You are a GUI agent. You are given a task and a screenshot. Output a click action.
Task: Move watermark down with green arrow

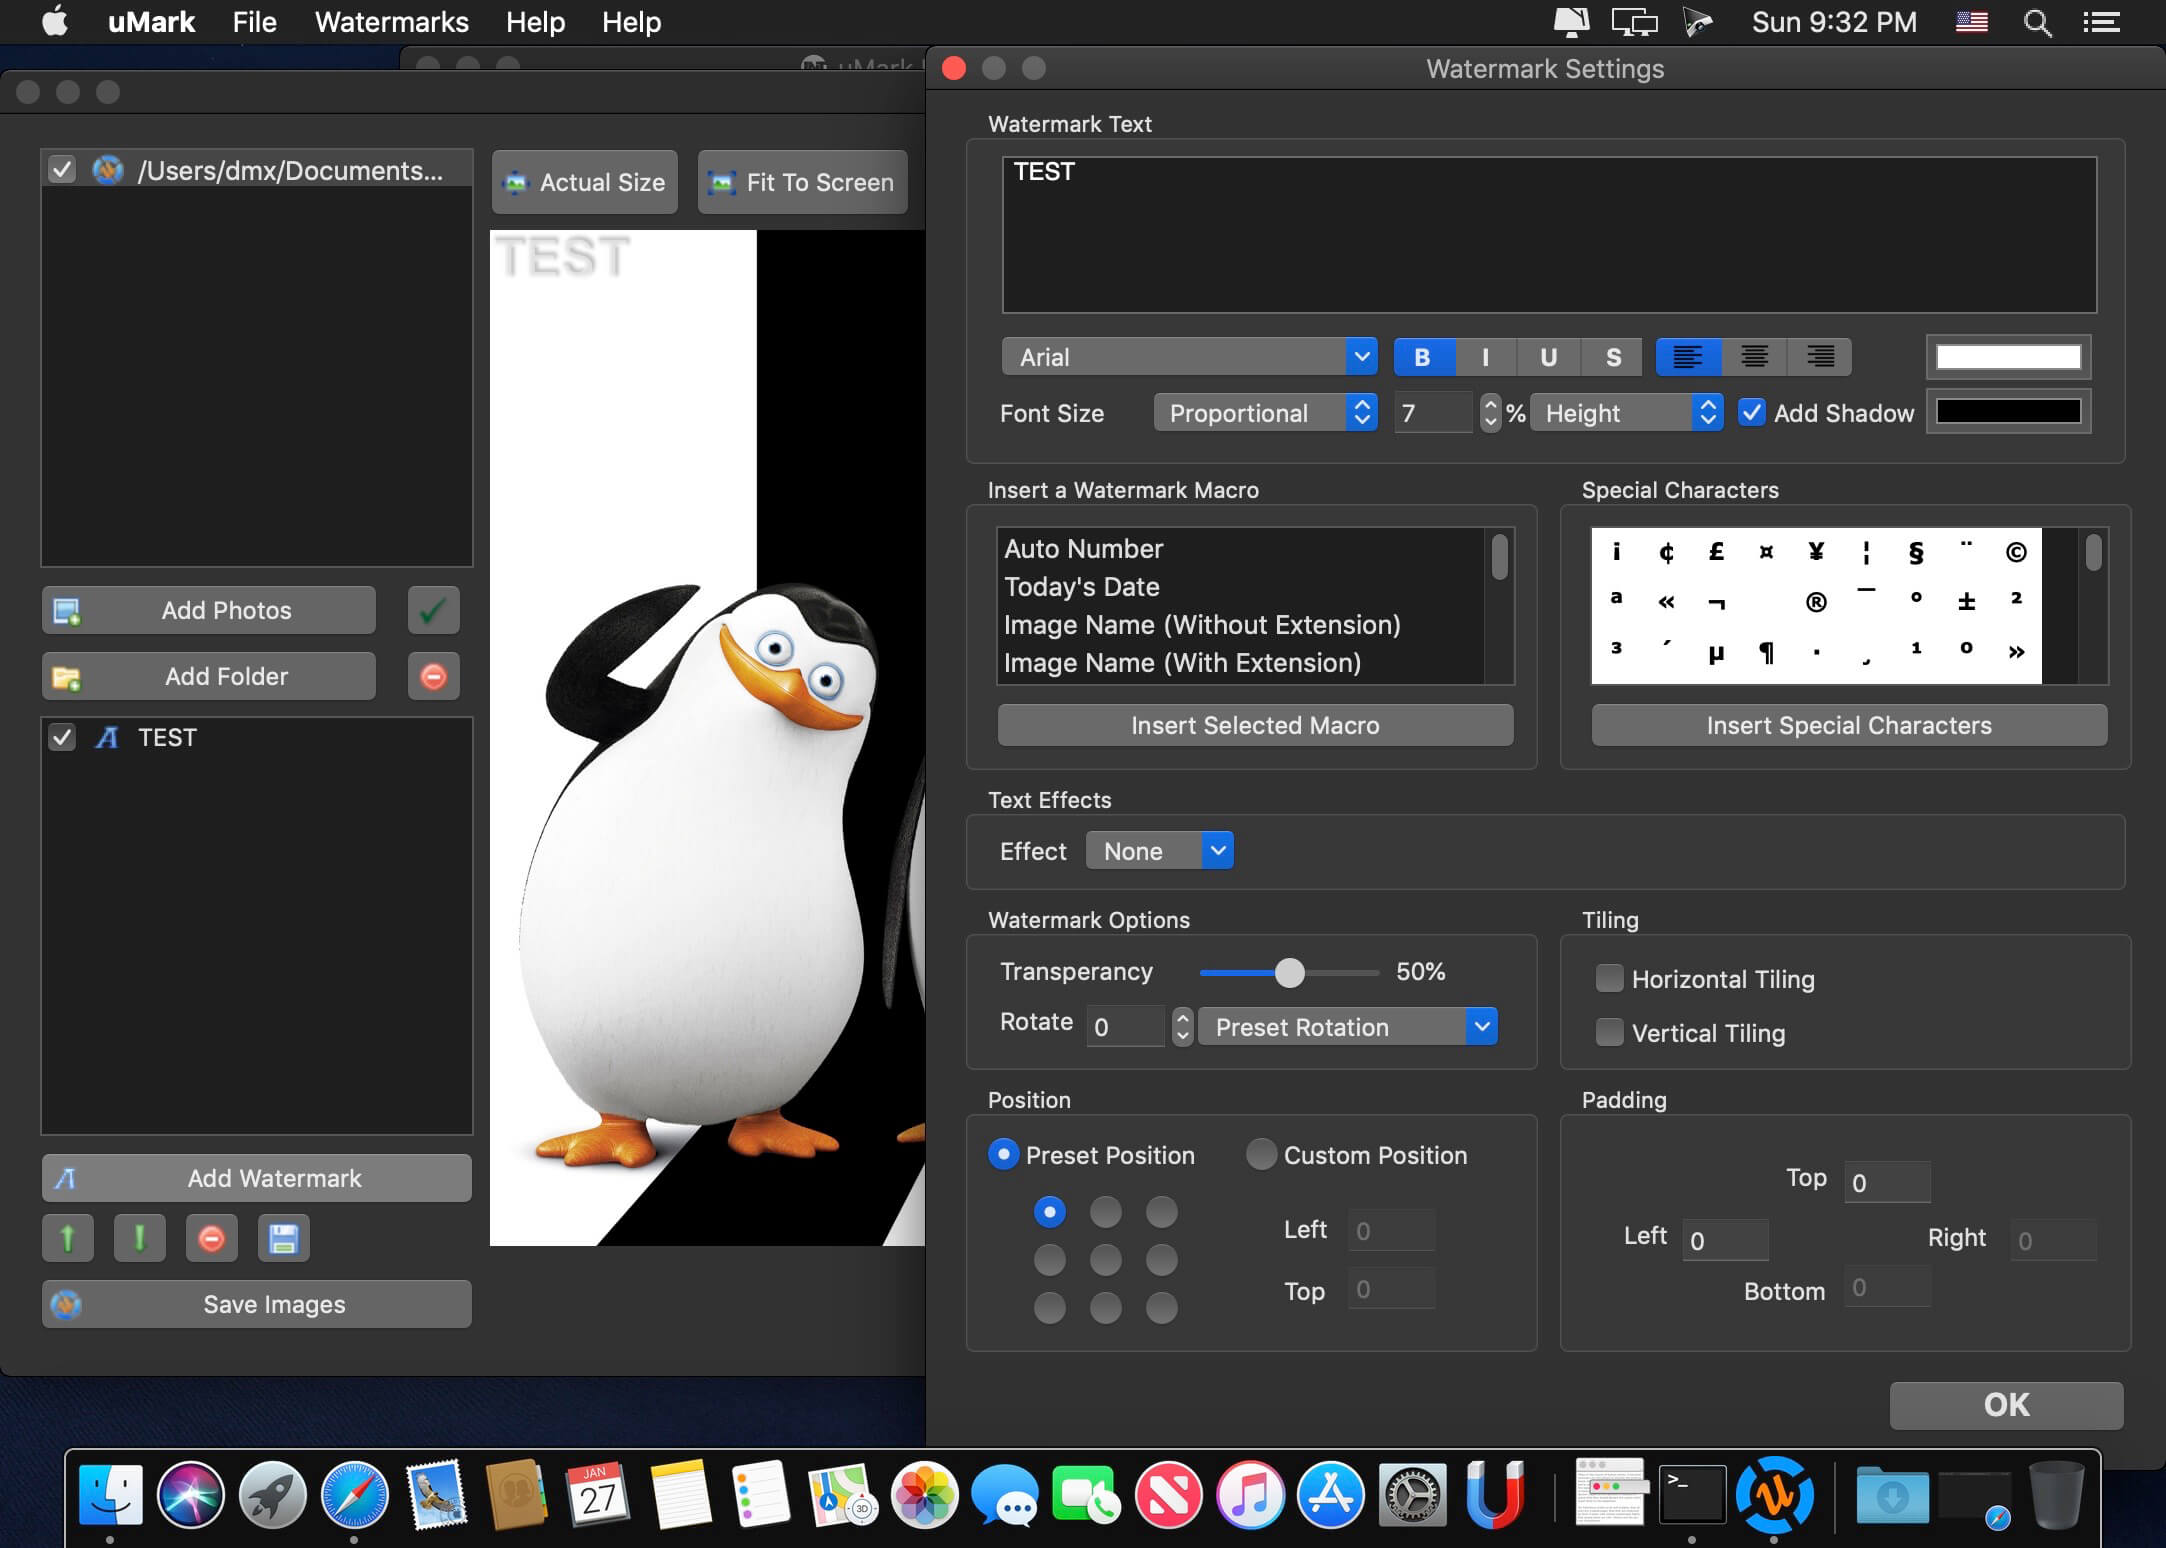pyautogui.click(x=140, y=1239)
